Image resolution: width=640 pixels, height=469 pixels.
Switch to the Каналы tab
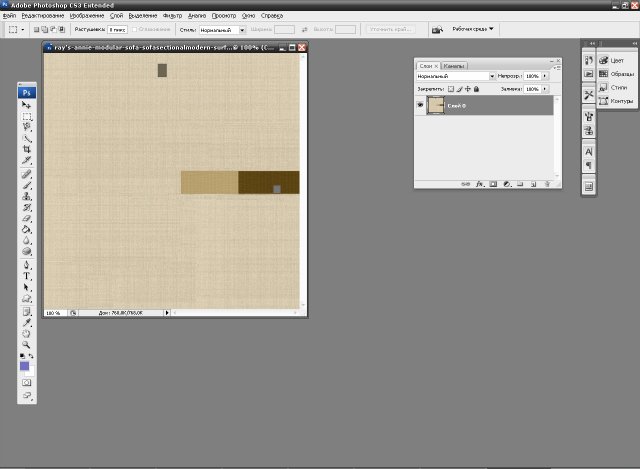tap(453, 65)
